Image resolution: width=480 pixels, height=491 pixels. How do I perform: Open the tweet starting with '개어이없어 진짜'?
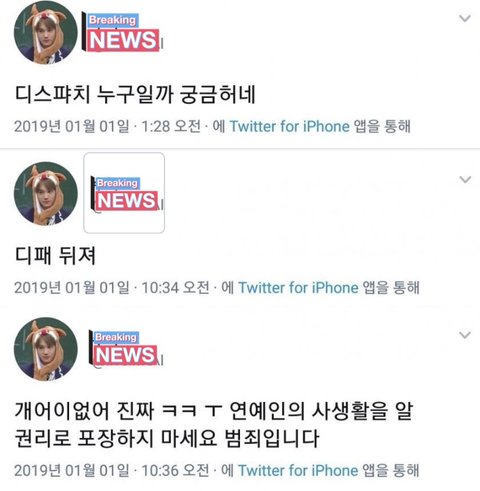click(213, 424)
